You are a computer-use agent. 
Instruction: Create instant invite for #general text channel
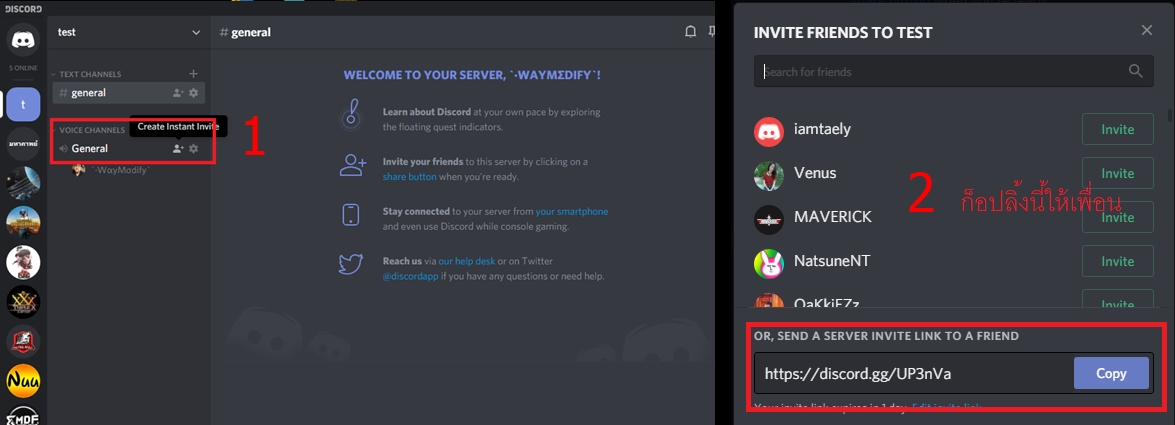pyautogui.click(x=178, y=93)
